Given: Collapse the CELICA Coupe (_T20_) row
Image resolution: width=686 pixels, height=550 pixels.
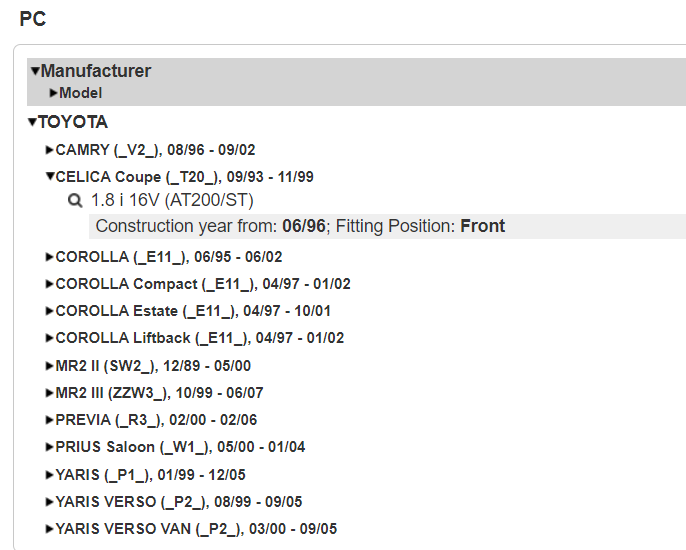Looking at the screenshot, I should (50, 176).
